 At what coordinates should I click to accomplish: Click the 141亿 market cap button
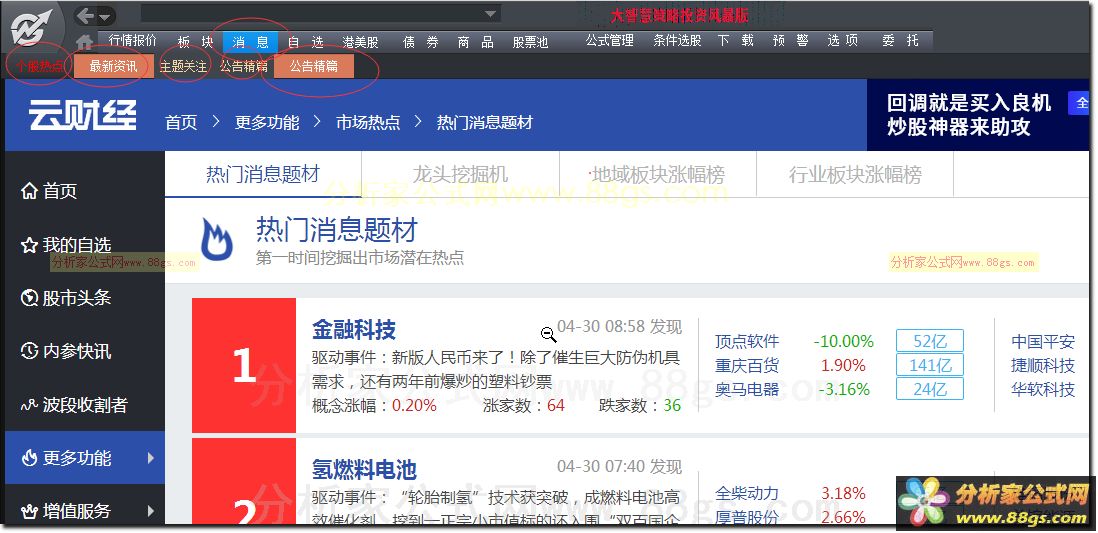(x=930, y=365)
